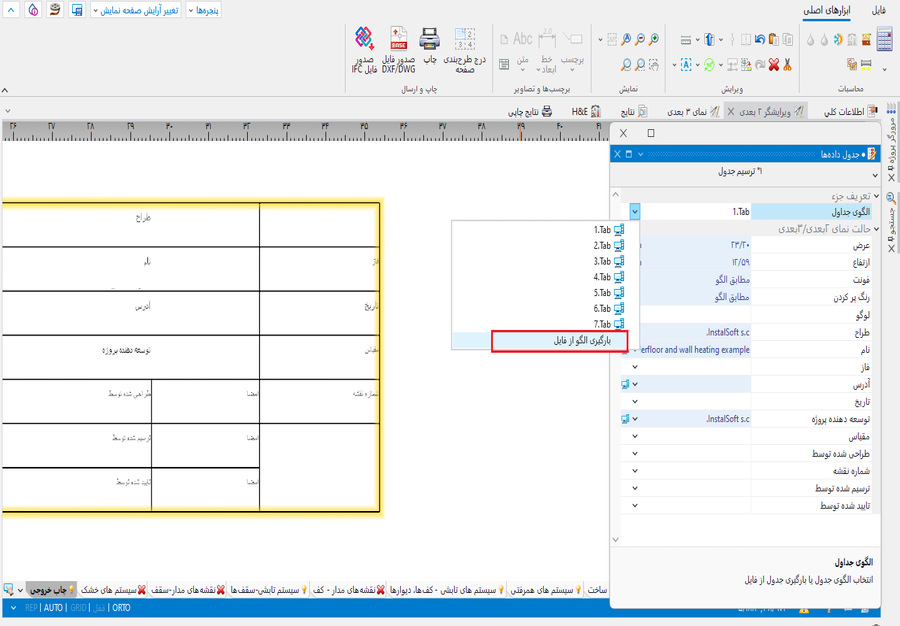
Task: Click the طراح value input field
Action: click(x=690, y=333)
